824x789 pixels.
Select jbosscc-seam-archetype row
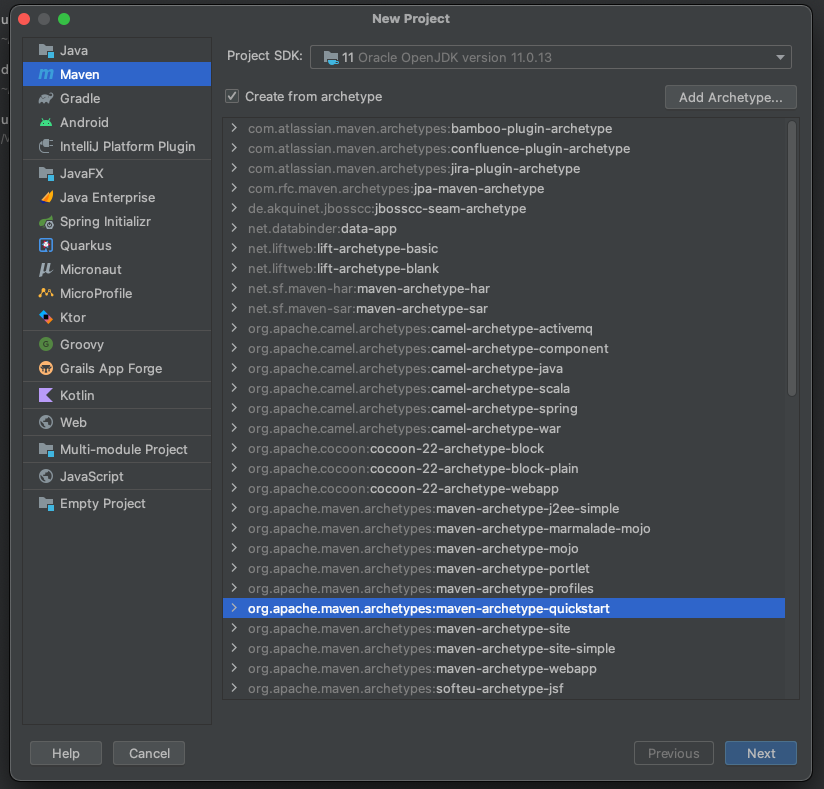(x=504, y=208)
